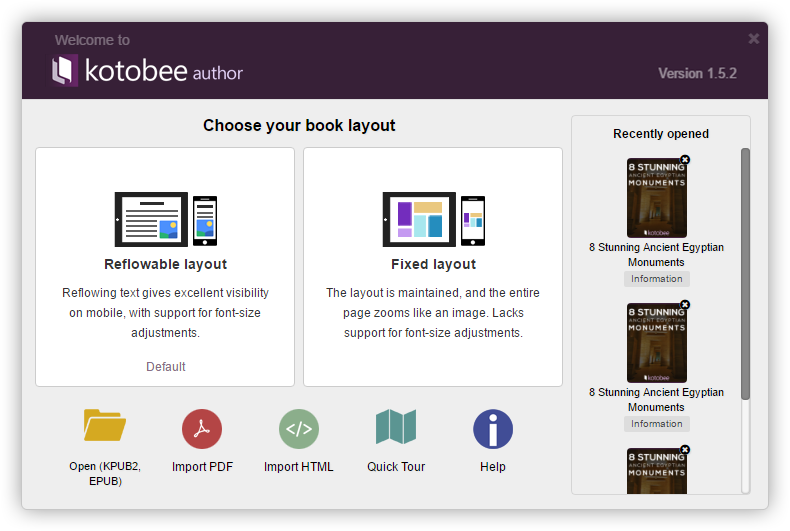Click the Reflowable layout description text
The height and width of the screenshot is (531, 790).
pos(165,312)
